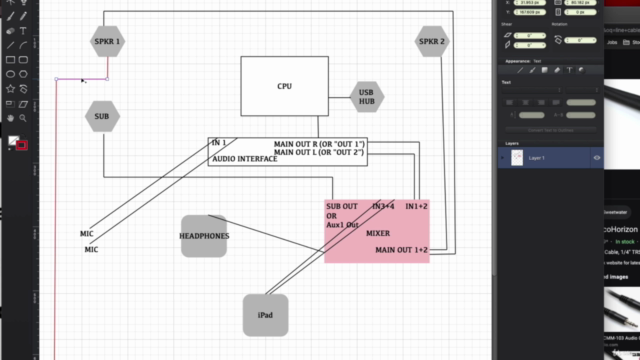Select the straight Line tool
This screenshot has height=360, width=640.
tap(11, 45)
